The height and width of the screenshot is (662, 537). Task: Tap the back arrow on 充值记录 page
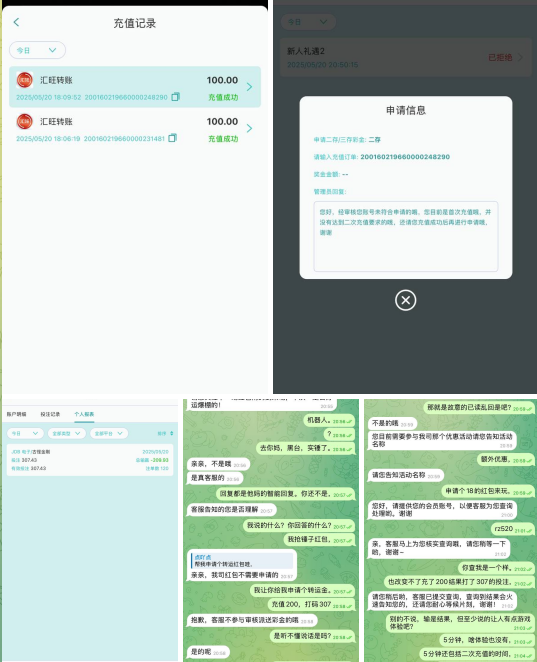16,22
